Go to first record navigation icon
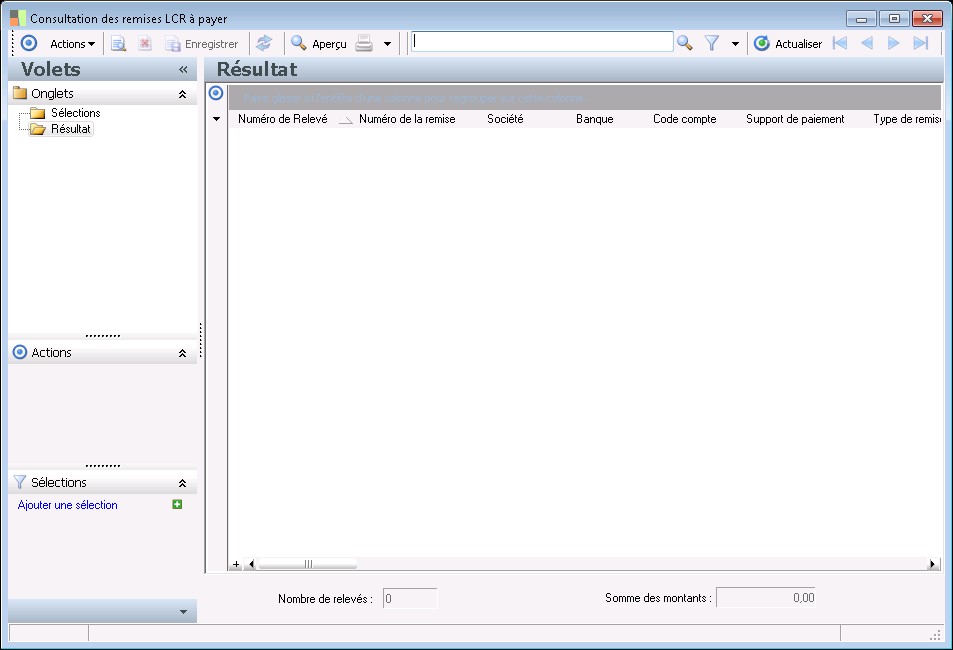 [840, 43]
